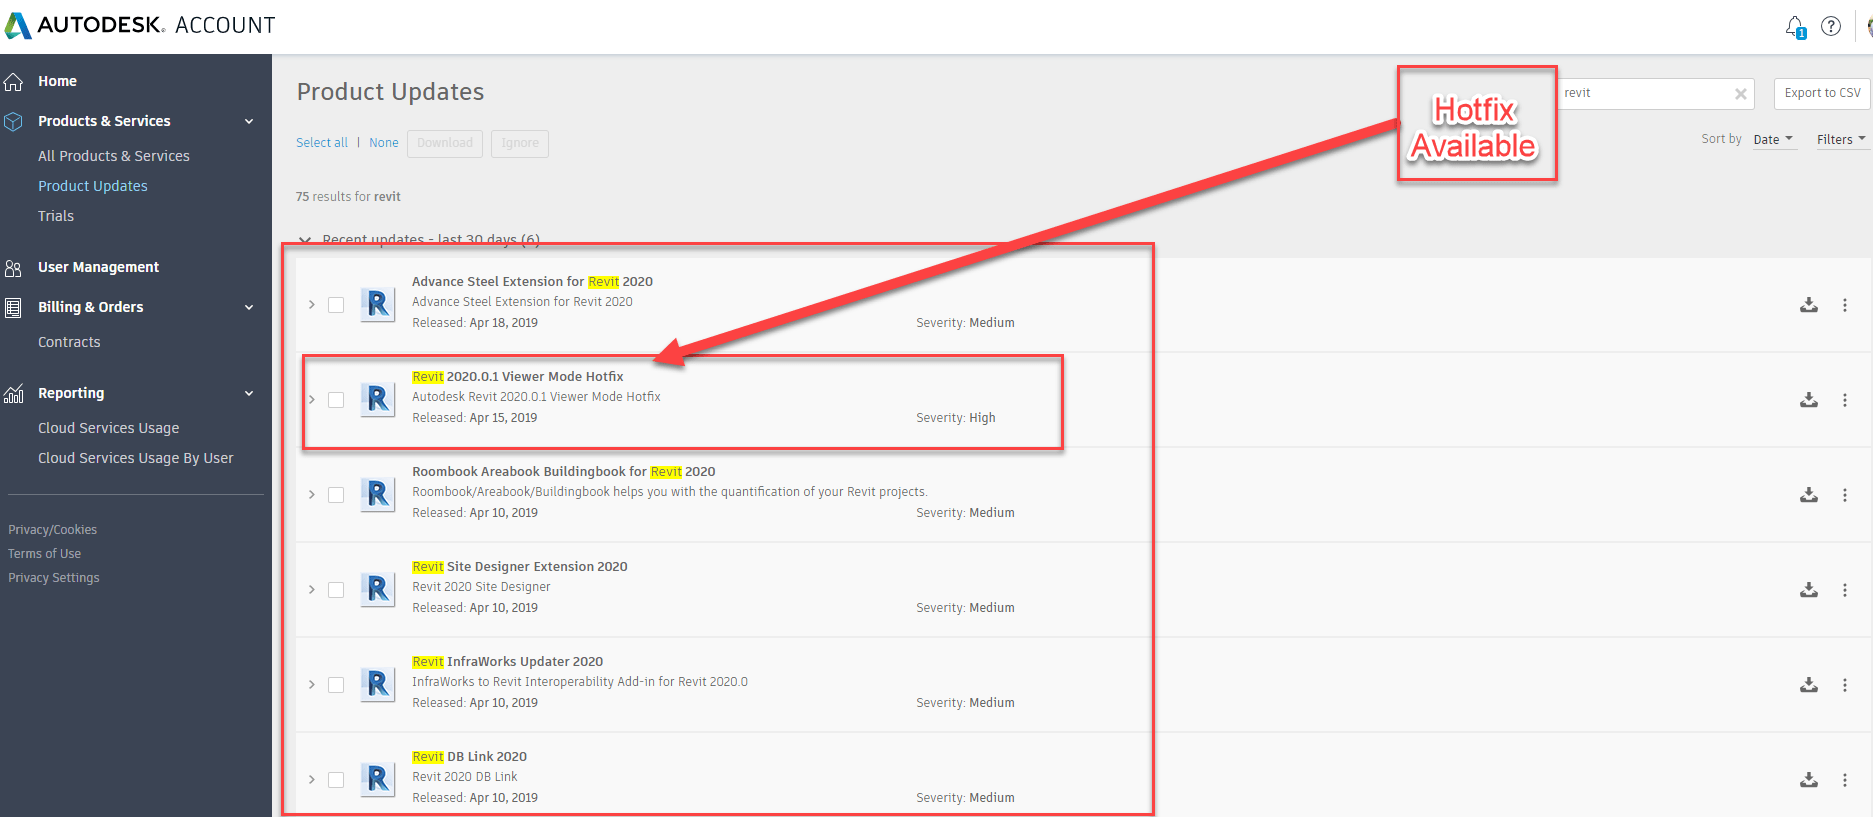Check the Revit DB Link 2020 checkbox
1873x817 pixels.
[336, 780]
